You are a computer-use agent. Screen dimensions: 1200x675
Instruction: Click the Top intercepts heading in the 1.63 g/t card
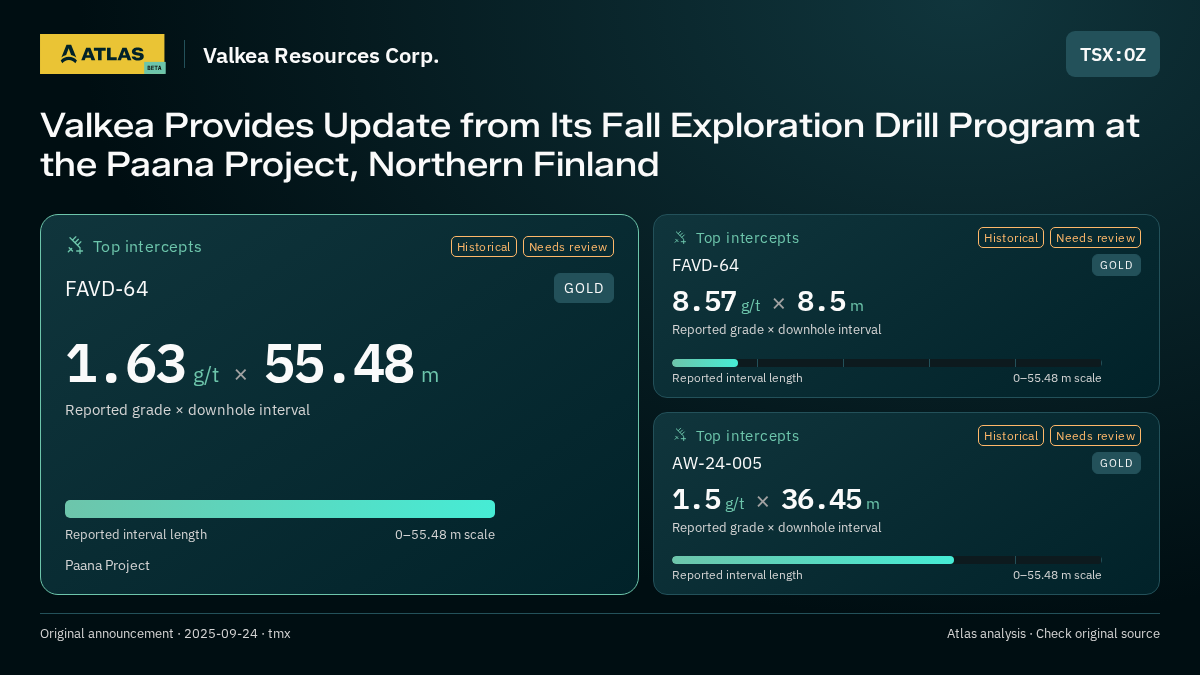(x=147, y=246)
